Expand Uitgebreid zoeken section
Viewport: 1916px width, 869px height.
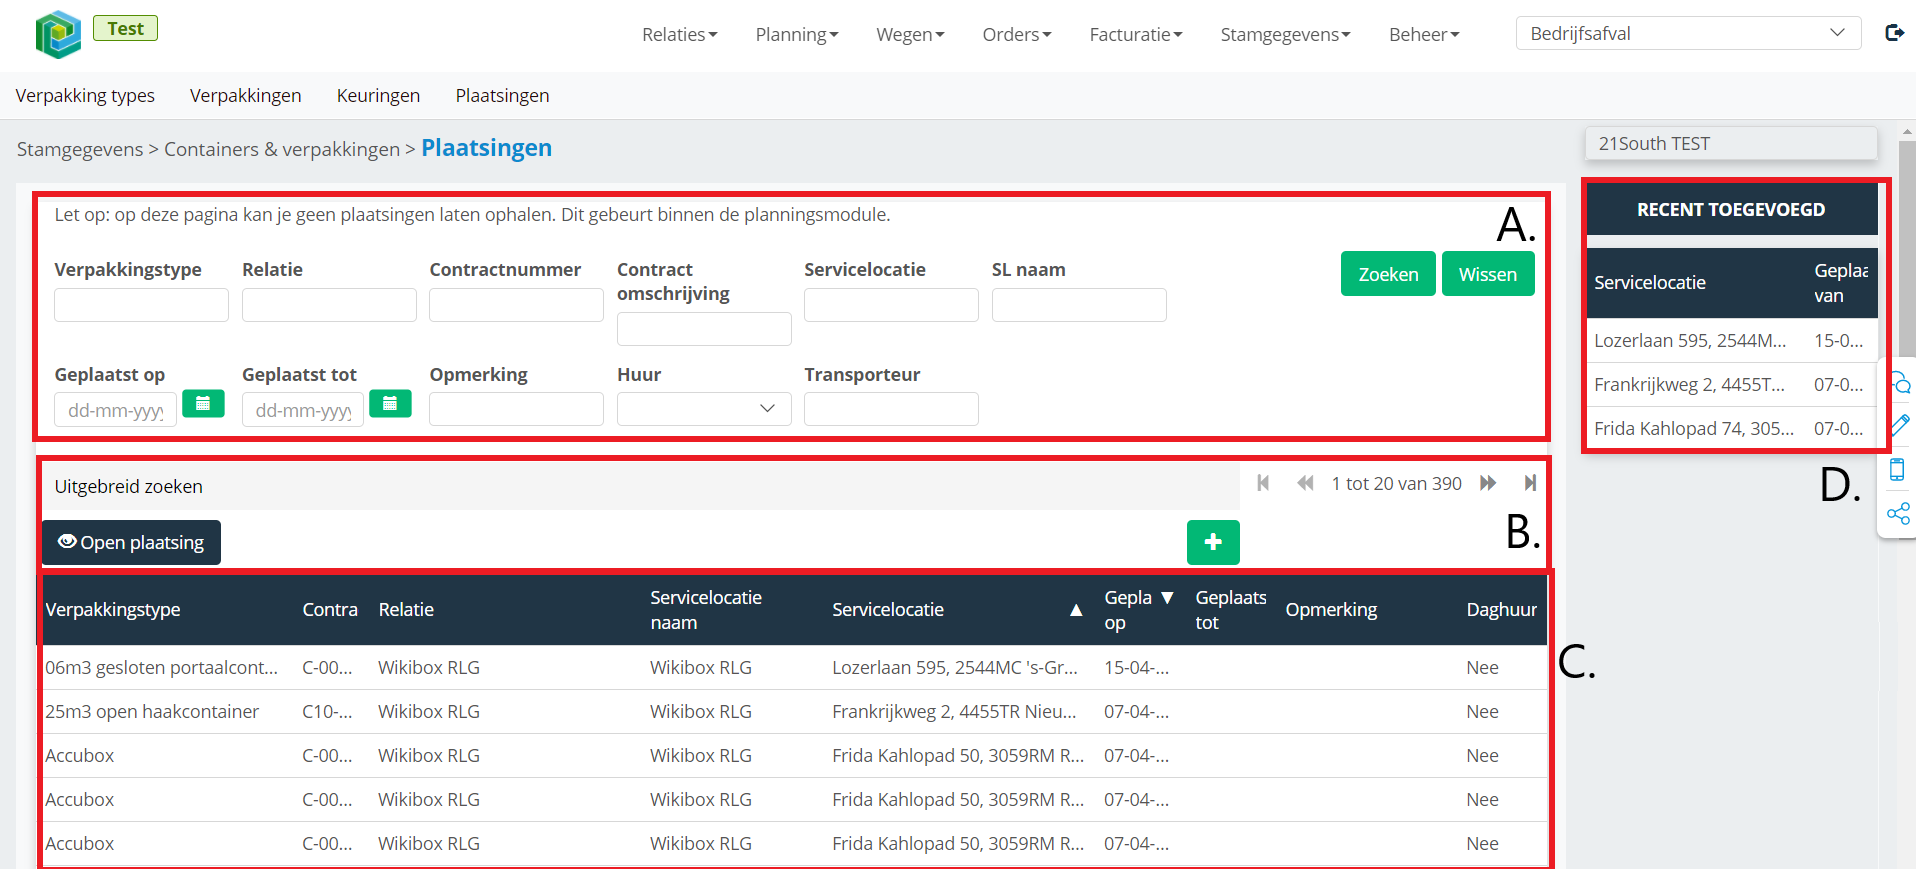click(x=128, y=486)
